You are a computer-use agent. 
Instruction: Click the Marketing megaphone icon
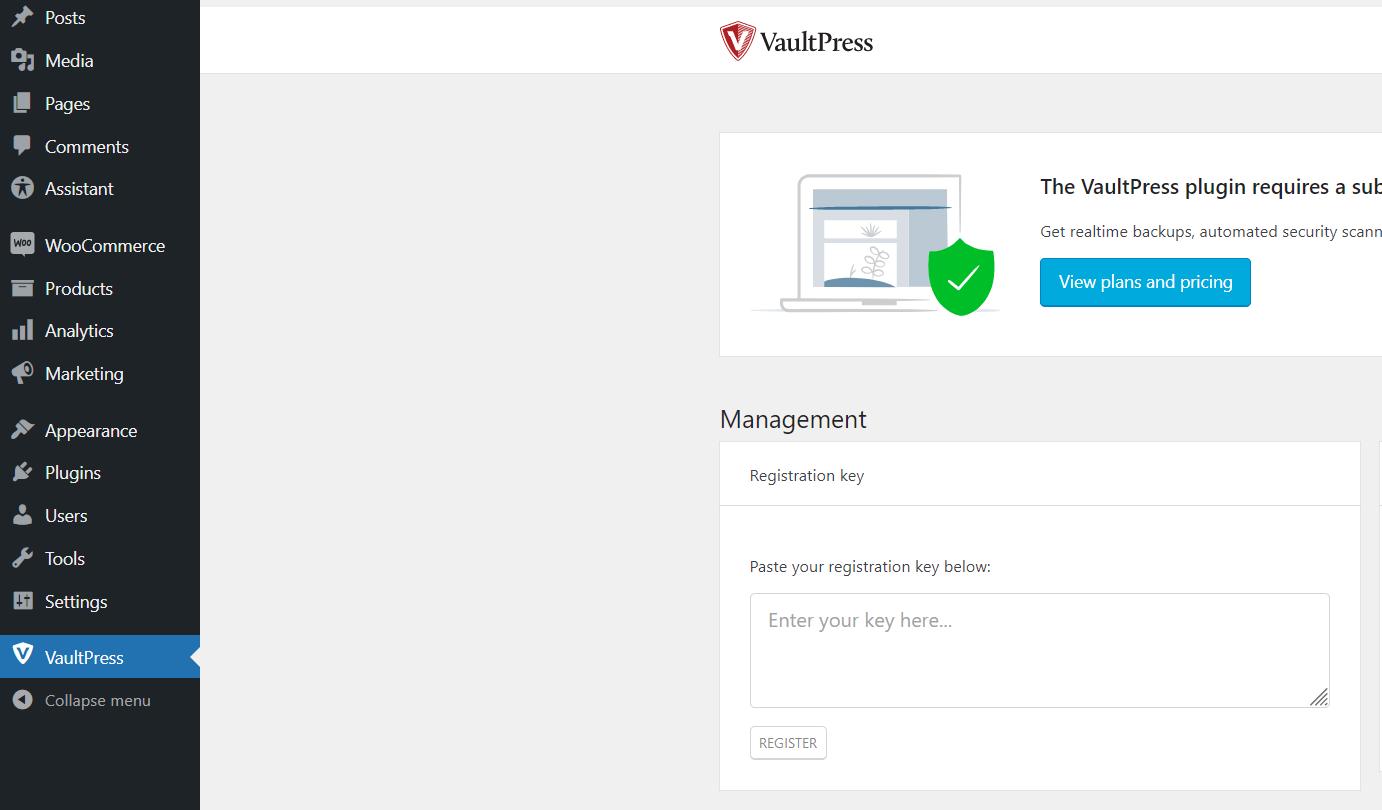pyautogui.click(x=22, y=374)
